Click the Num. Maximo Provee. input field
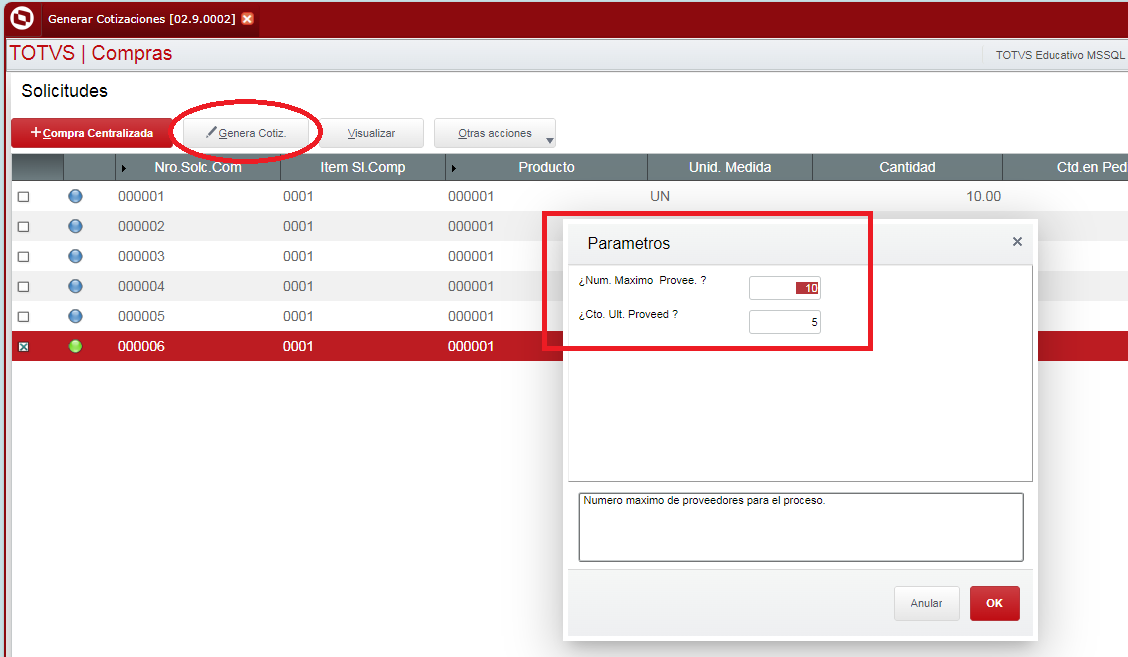Image resolution: width=1128 pixels, height=657 pixels. [785, 288]
